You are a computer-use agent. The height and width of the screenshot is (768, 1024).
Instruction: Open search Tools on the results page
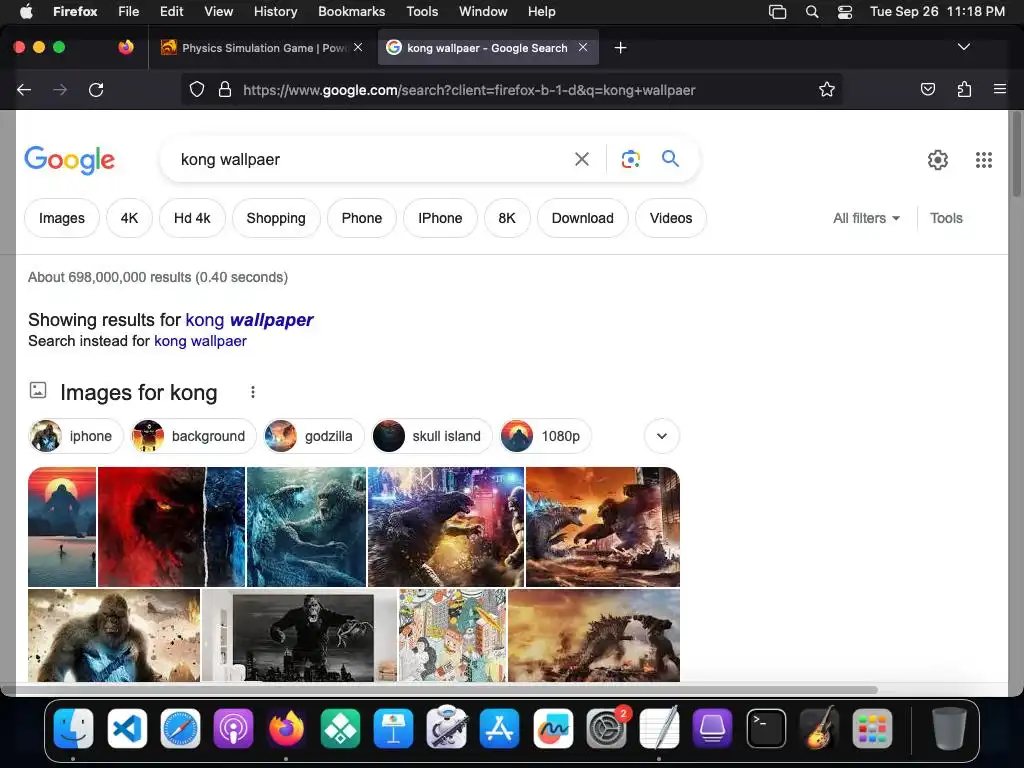click(x=946, y=218)
